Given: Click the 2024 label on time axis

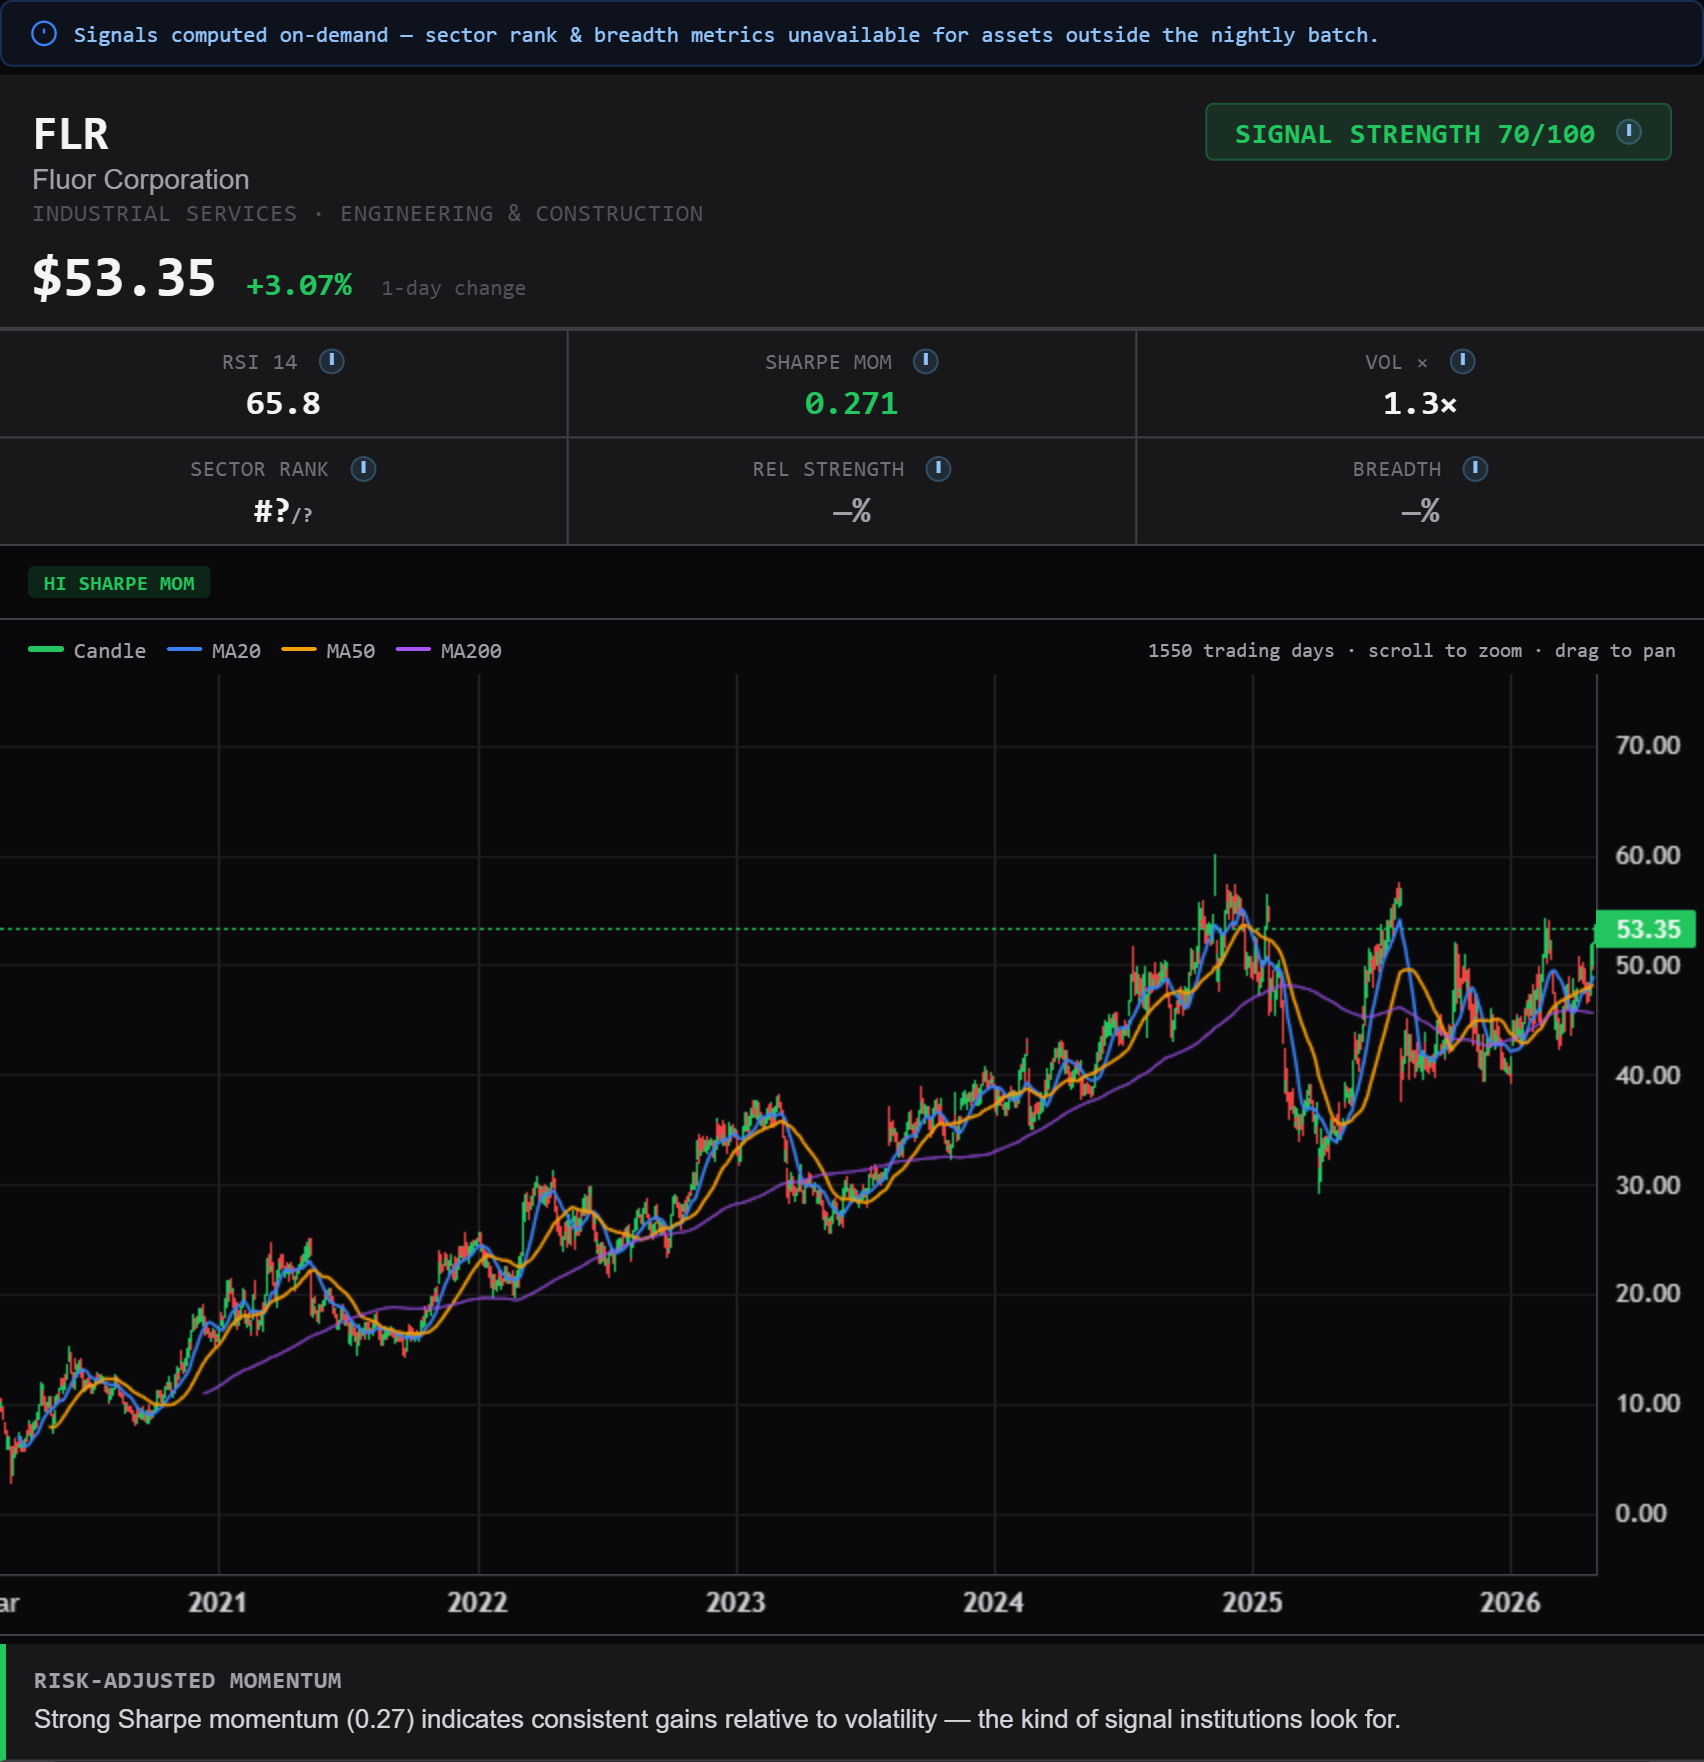Looking at the screenshot, I should coord(993,1602).
